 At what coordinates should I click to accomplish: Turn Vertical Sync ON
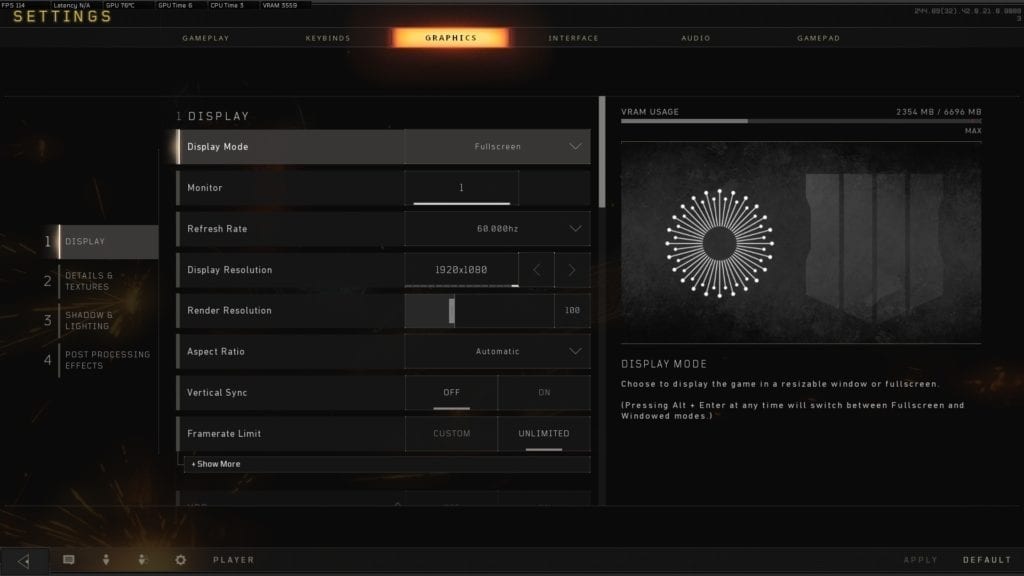point(544,392)
